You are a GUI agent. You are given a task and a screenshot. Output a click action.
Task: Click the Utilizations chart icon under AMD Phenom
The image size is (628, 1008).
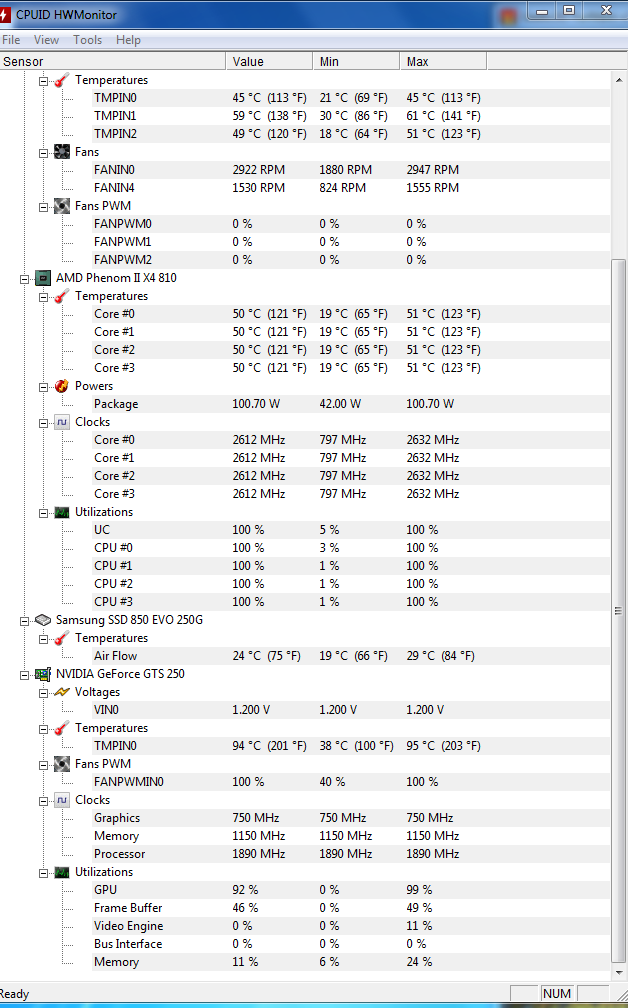(62, 512)
